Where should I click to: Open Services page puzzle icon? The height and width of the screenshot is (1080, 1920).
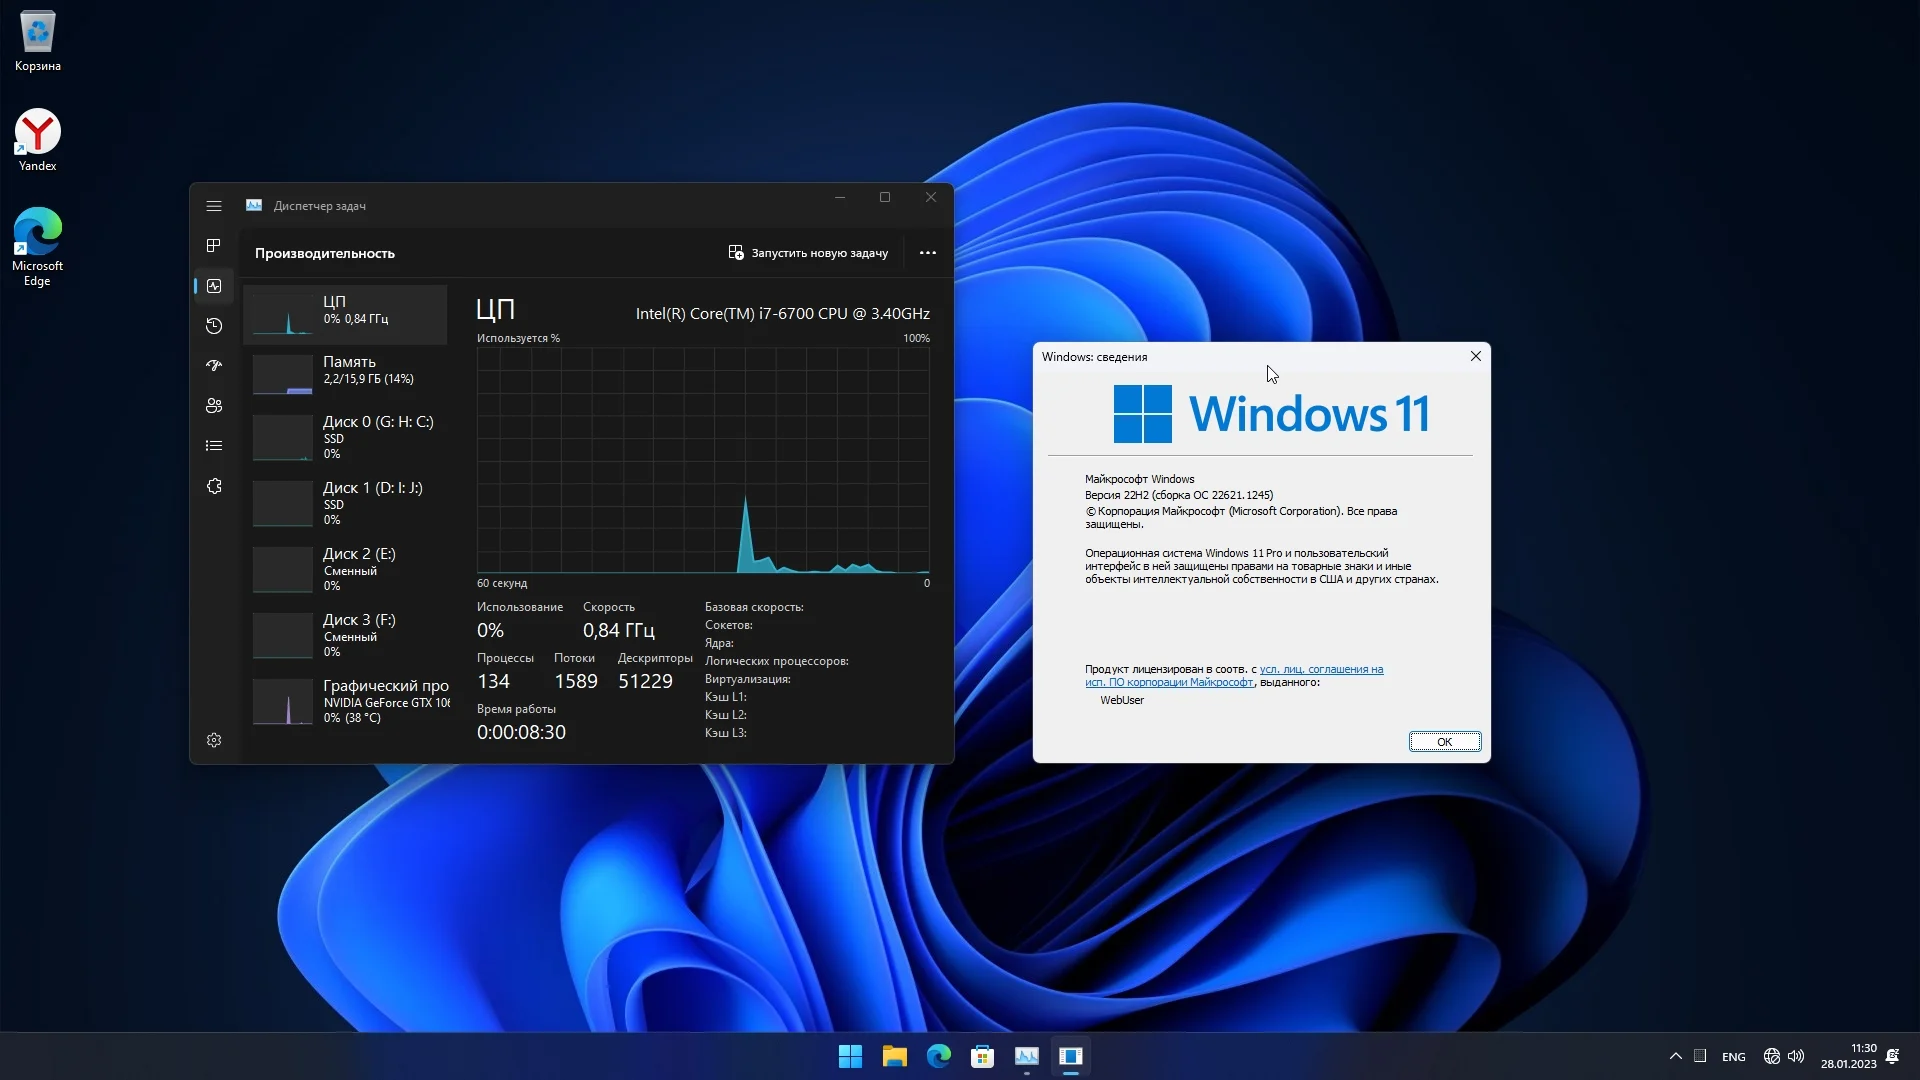point(214,487)
